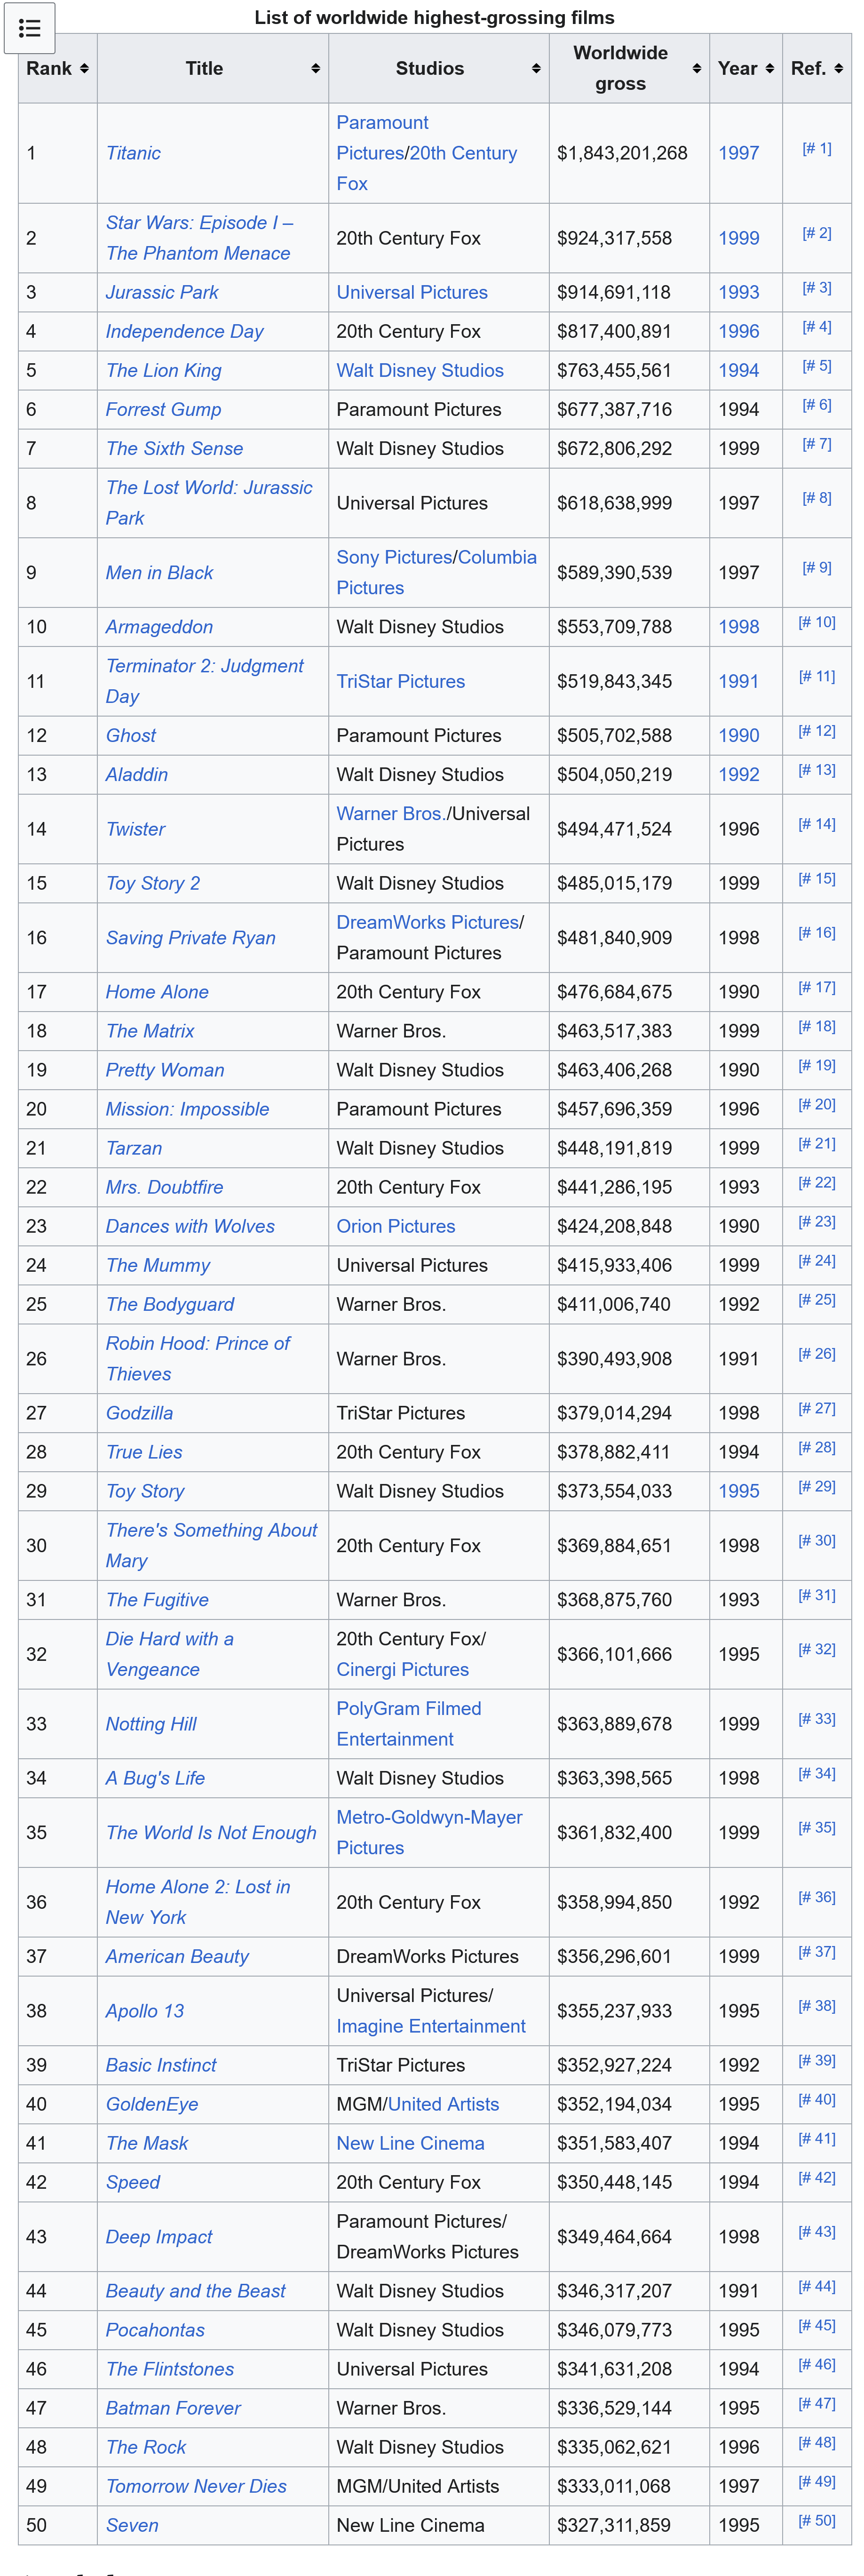Open the Titanic film link
The height and width of the screenshot is (2576, 864).
133,153
